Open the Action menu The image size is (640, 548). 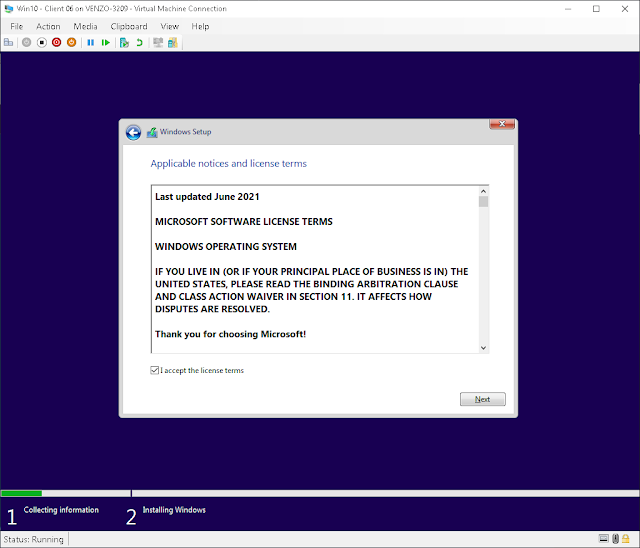pos(48,27)
